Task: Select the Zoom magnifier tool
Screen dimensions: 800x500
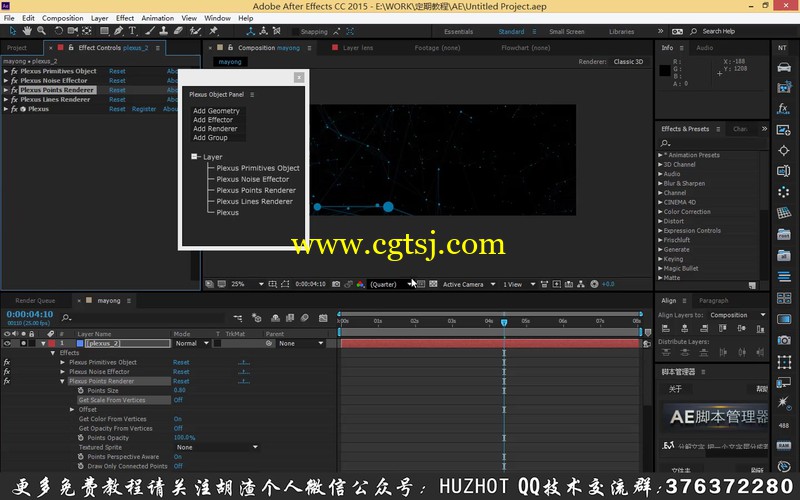Action: tap(41, 31)
